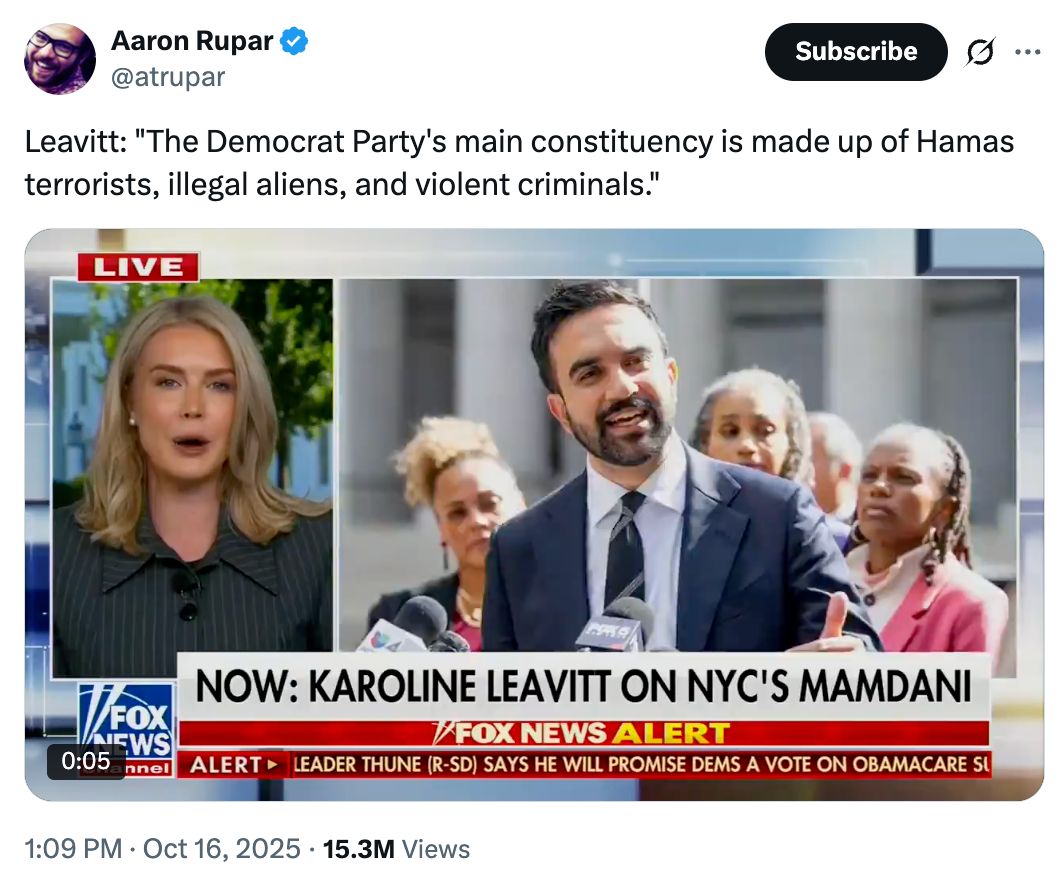Click the 0:05 video duration badge
1060x884 pixels.
point(86,761)
